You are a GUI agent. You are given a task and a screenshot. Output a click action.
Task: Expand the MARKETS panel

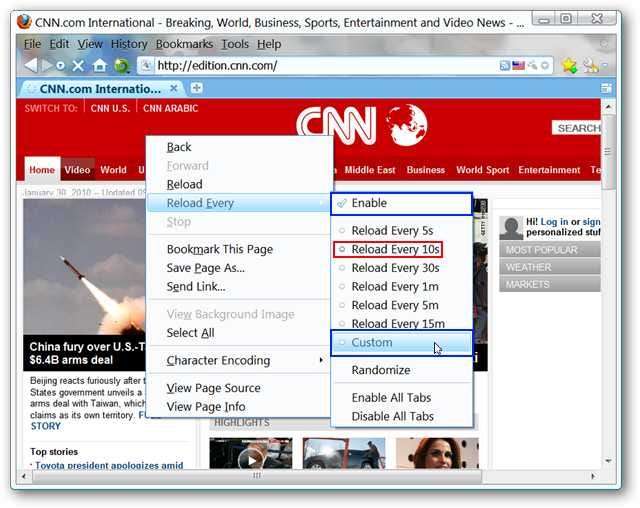pos(550,284)
